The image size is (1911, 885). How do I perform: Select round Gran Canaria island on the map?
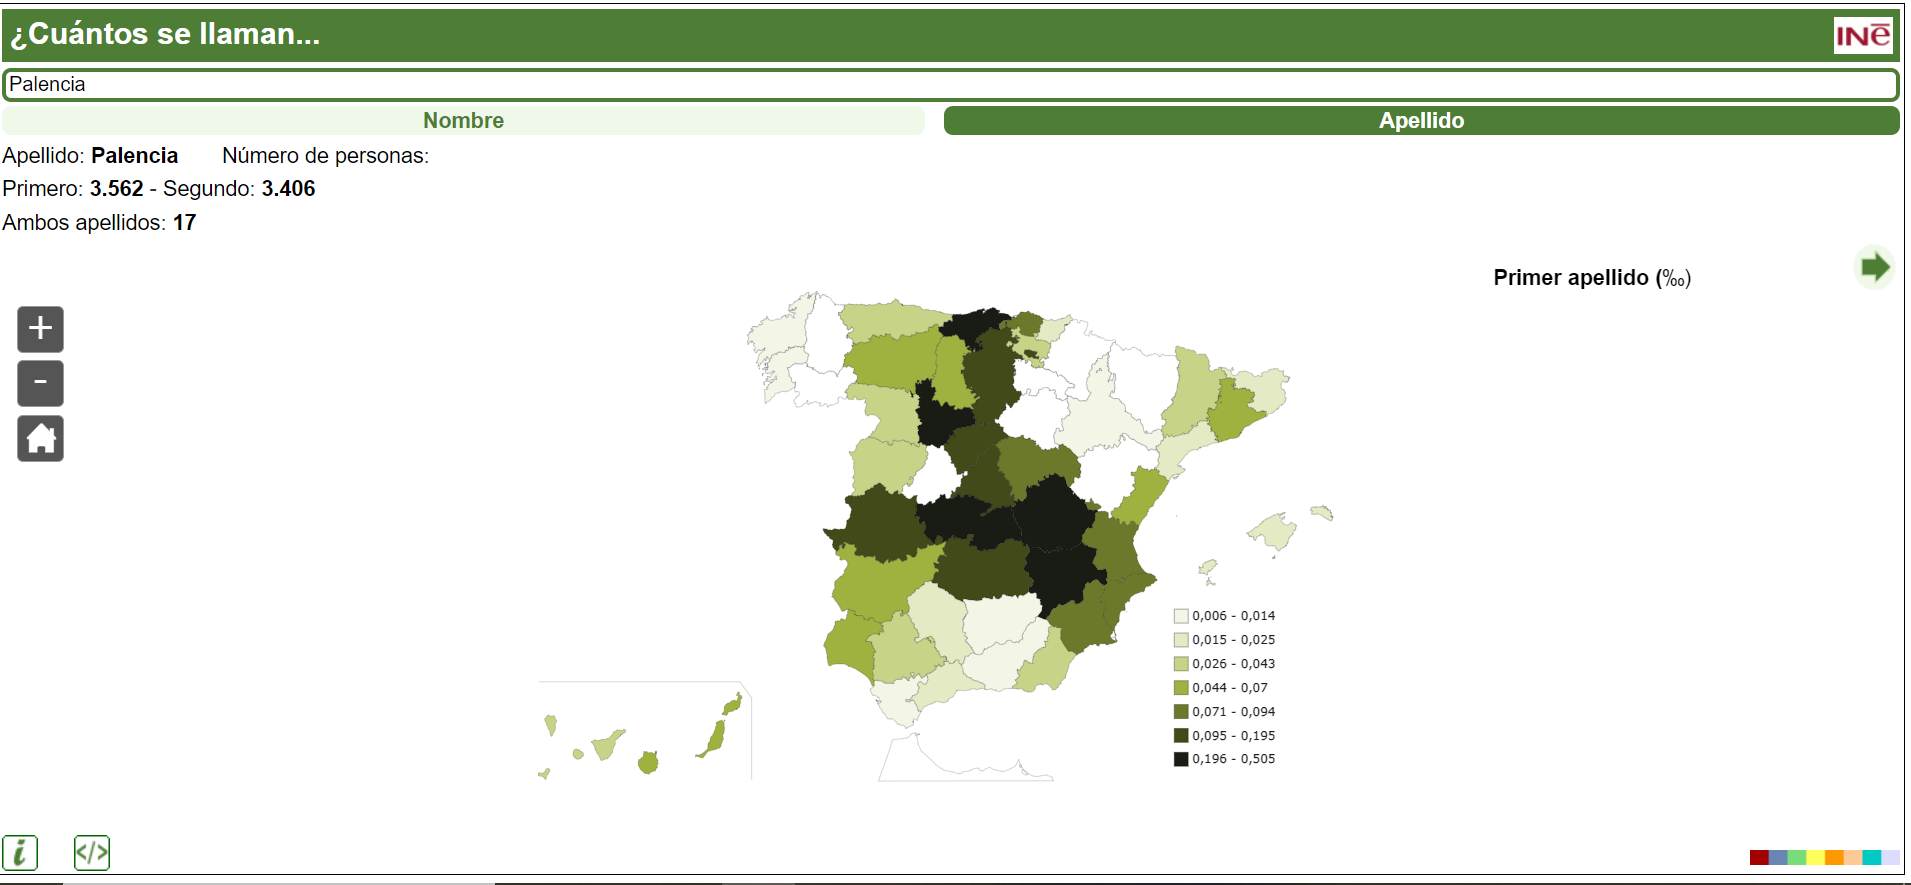(648, 763)
